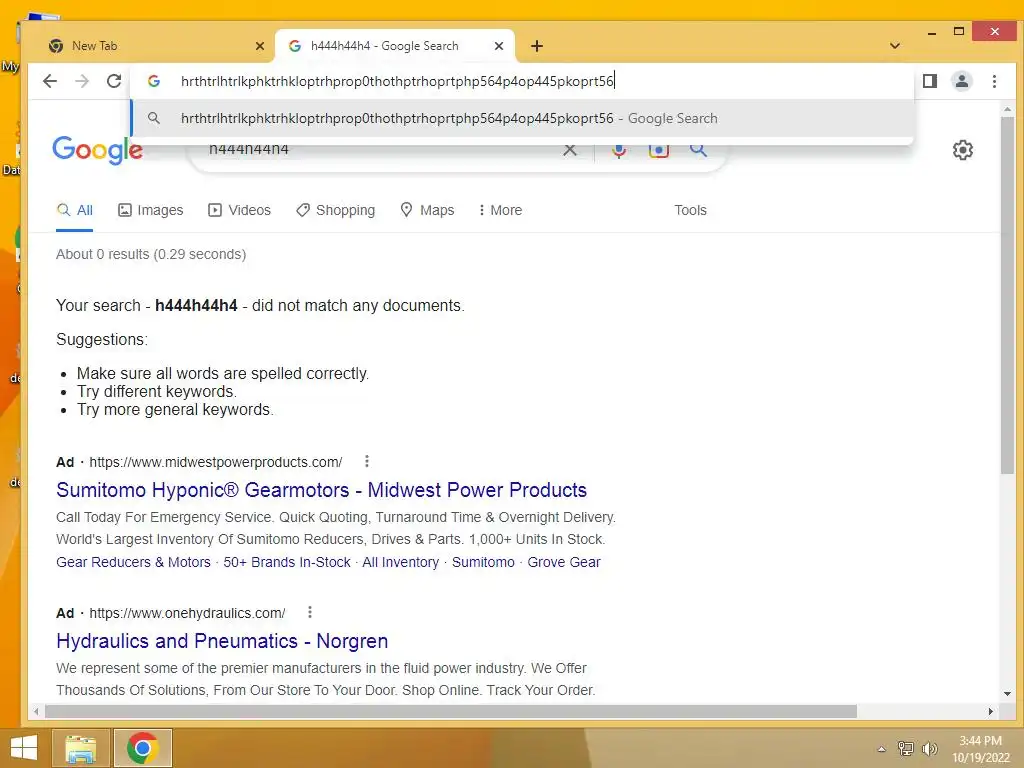Image resolution: width=1024 pixels, height=768 pixels.
Task: Close the h444h44h4 Google Search tab
Action: 499,46
